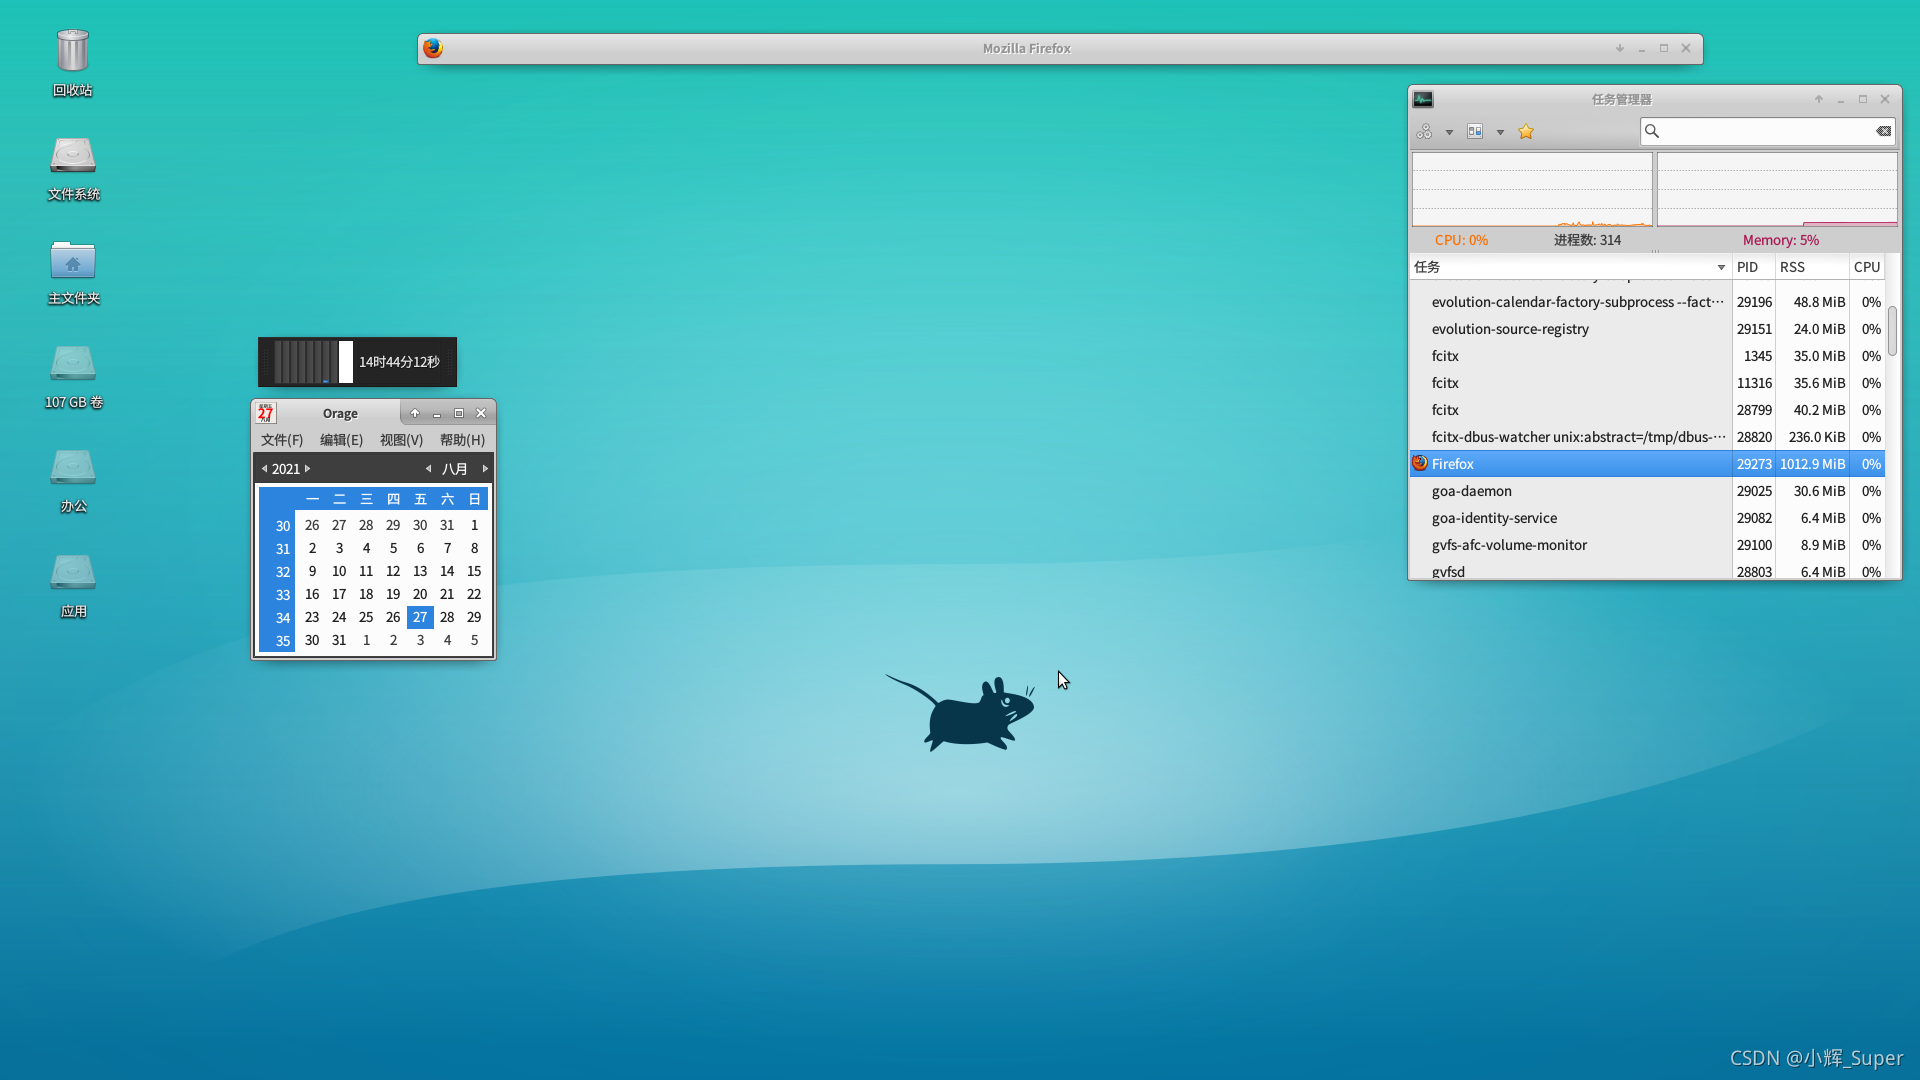
Task: Click the execute-task gears icon in Task Manager
Action: (1425, 131)
